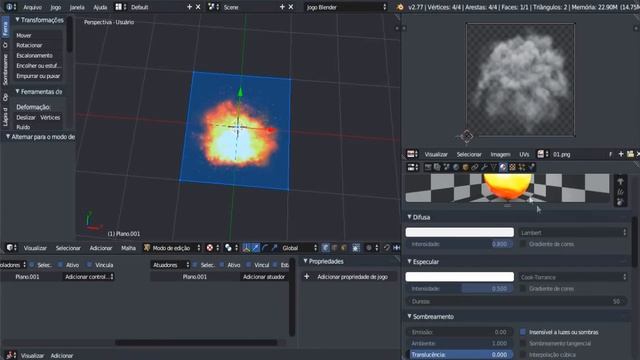
Task: Select the scale manipulator icon
Action: tap(274, 248)
